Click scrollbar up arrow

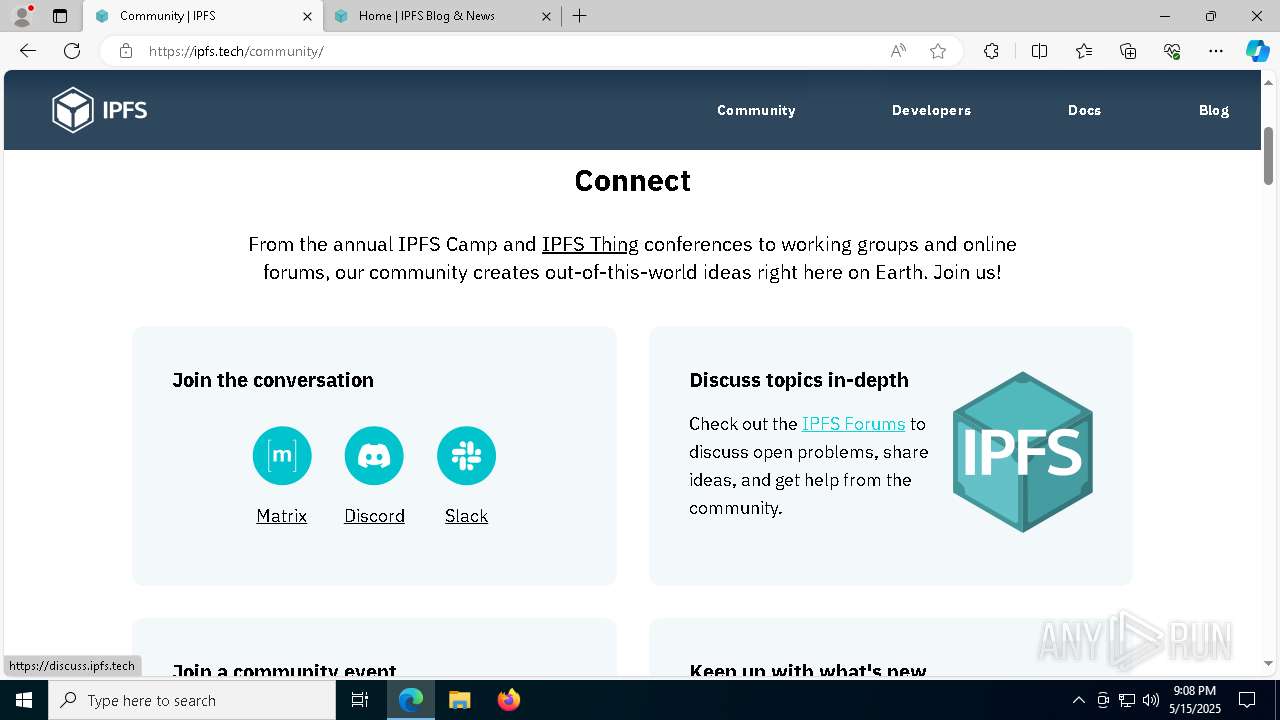tap(1269, 81)
